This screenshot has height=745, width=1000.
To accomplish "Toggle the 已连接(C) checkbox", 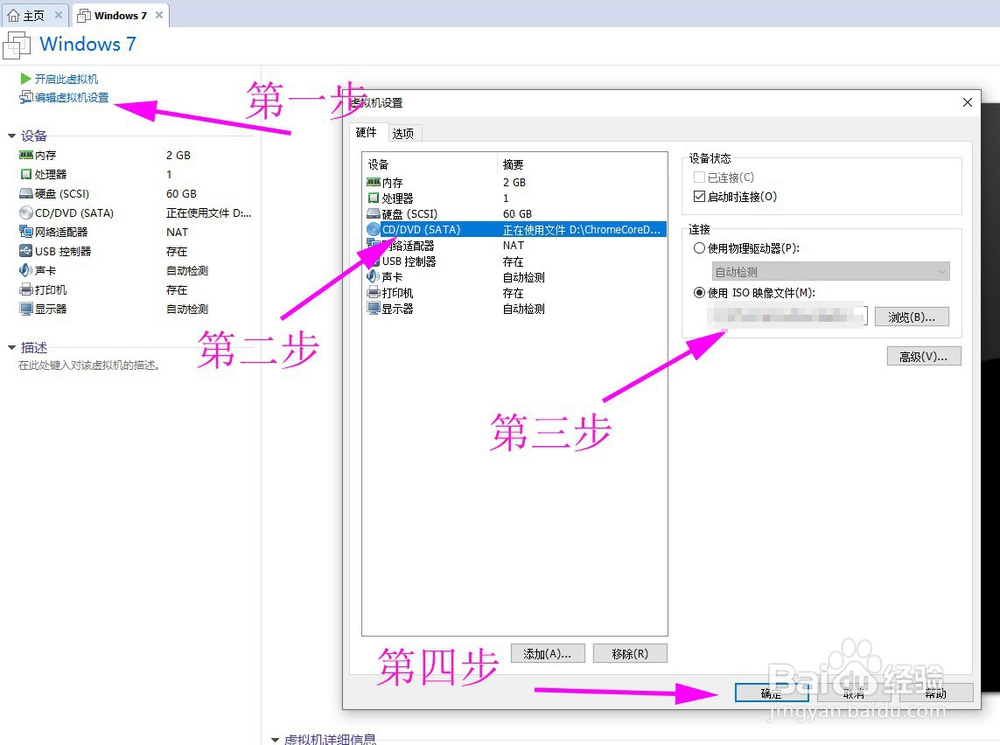I will 699,177.
